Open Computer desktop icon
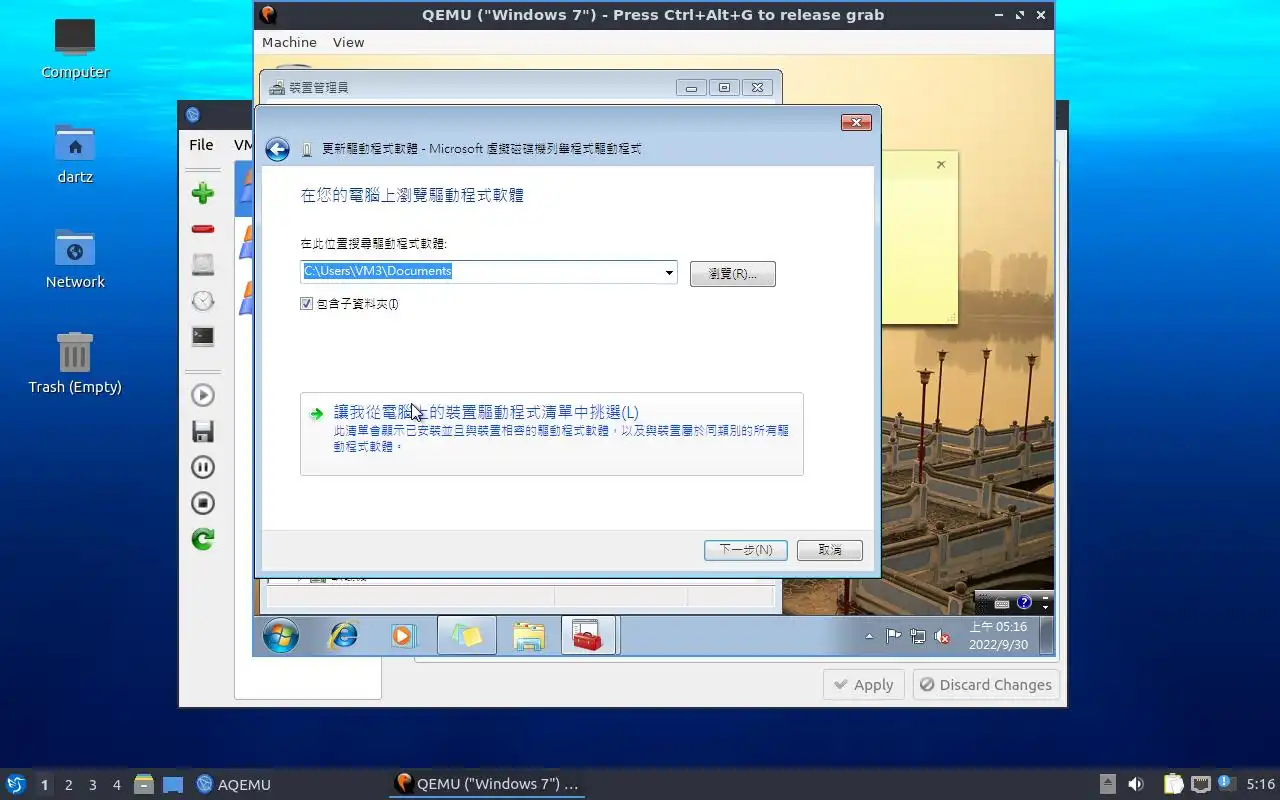This screenshot has width=1280, height=800. pyautogui.click(x=75, y=48)
